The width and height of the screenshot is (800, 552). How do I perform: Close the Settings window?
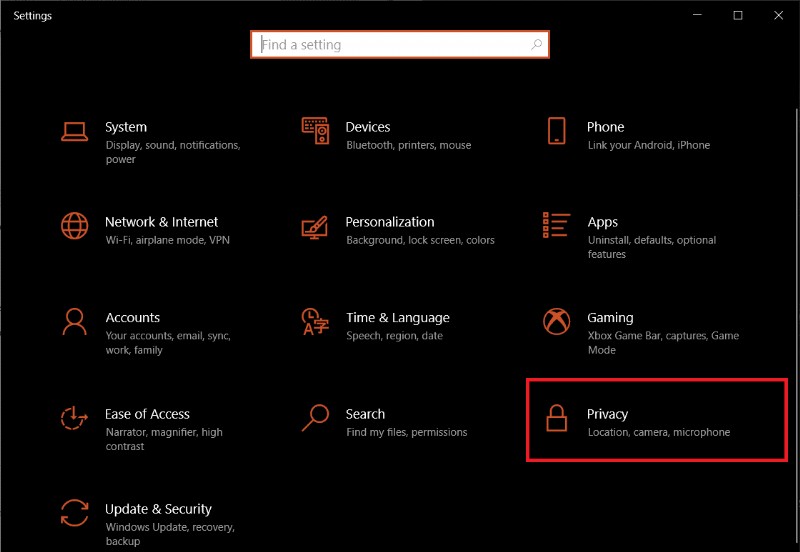(x=779, y=15)
